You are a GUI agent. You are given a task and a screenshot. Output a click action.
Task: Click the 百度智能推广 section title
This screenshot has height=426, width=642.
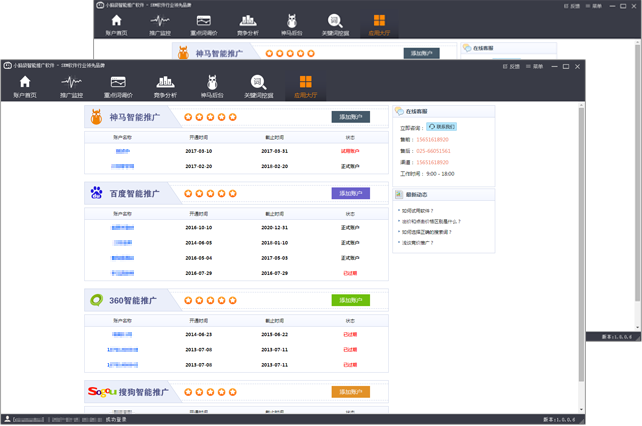134,193
